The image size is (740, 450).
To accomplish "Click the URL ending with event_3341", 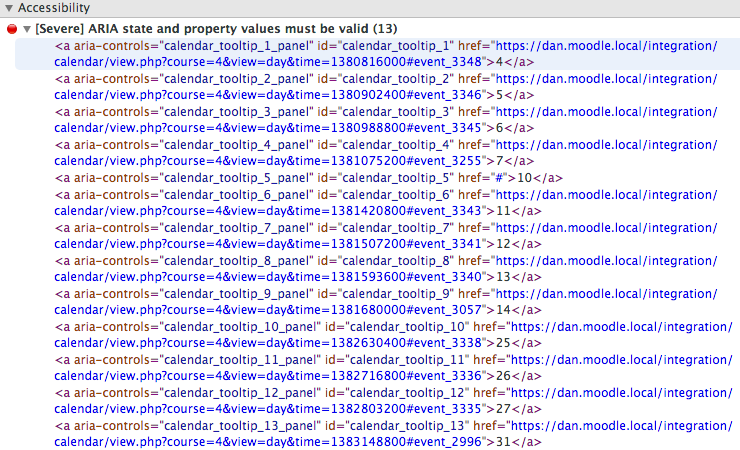I will click(268, 244).
